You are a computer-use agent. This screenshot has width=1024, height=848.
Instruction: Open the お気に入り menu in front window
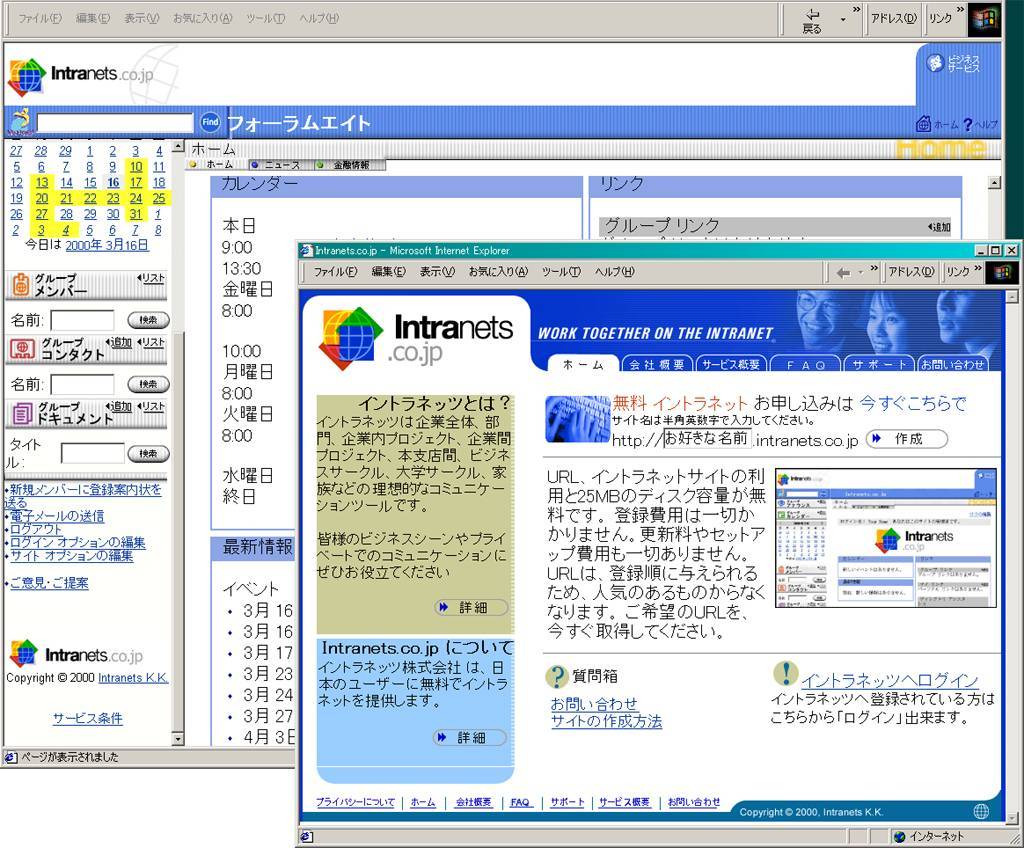[500, 272]
